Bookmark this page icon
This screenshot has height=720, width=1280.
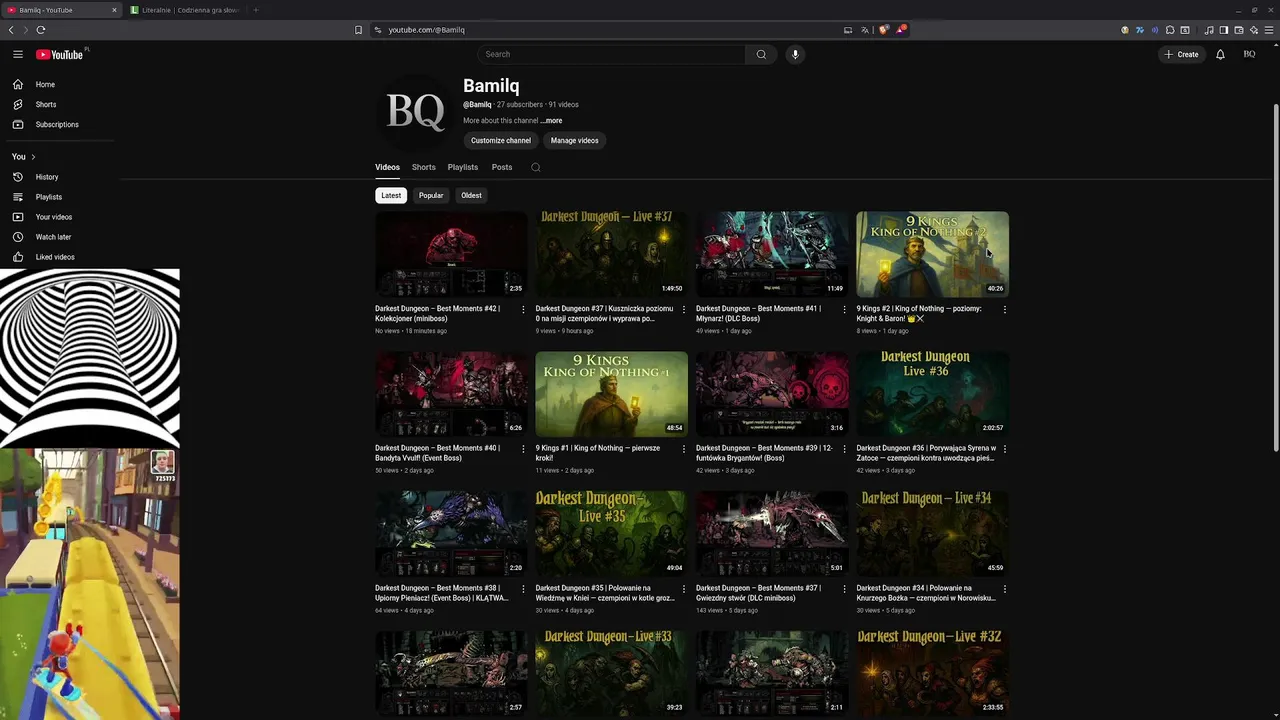click(358, 30)
